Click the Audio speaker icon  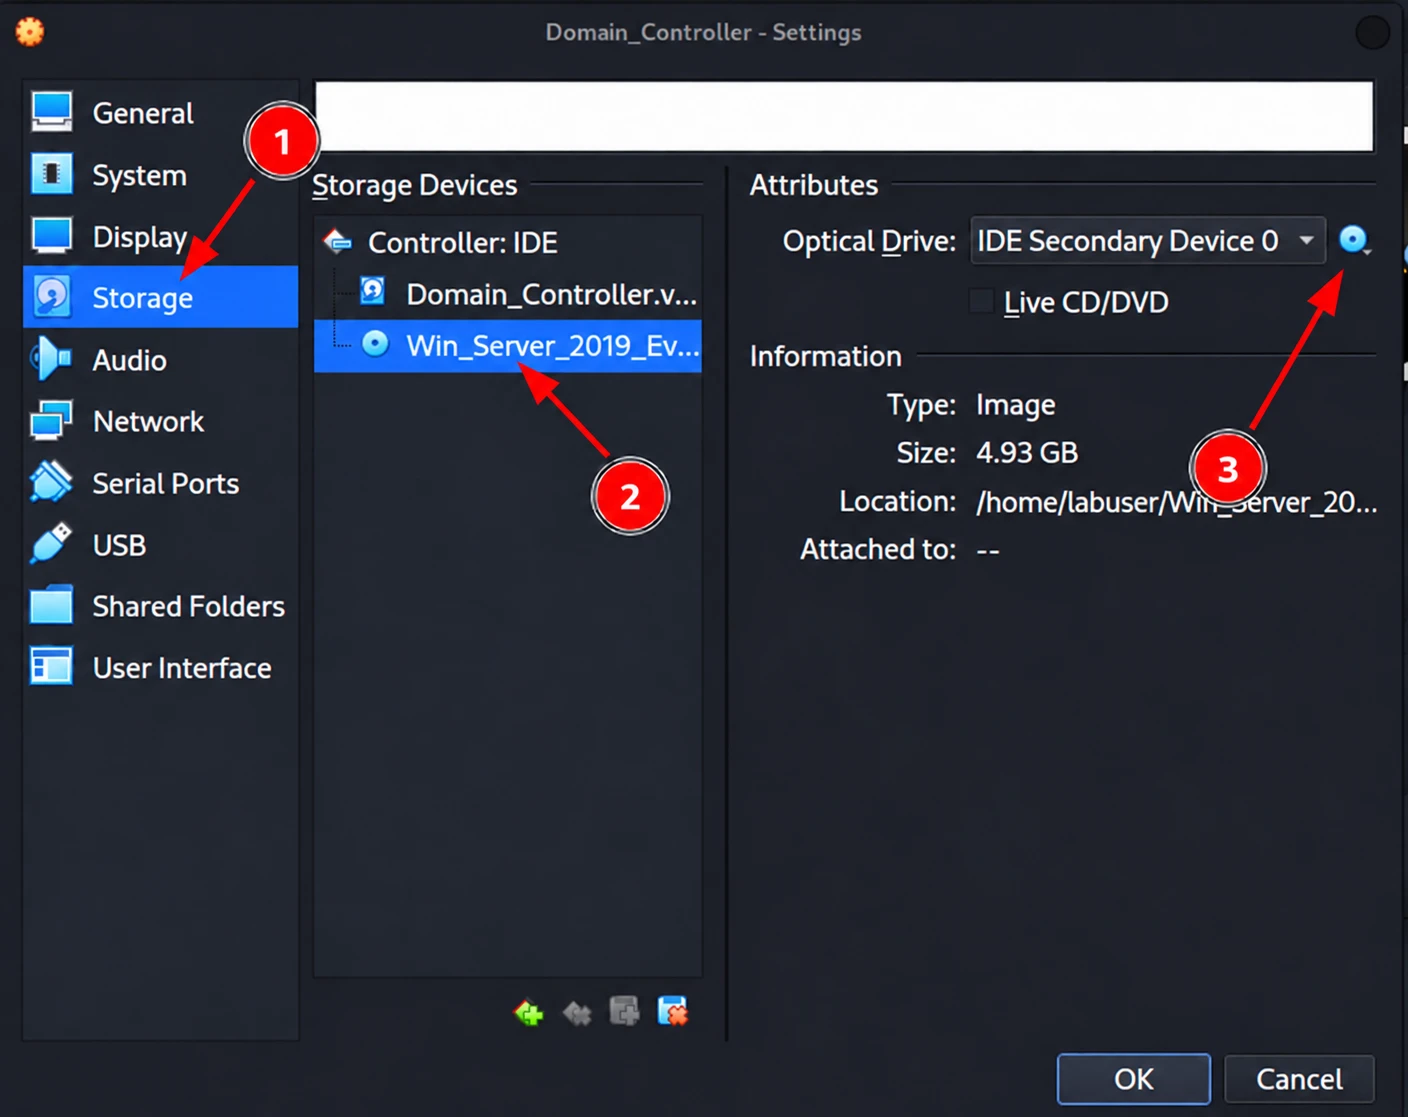[x=51, y=359]
